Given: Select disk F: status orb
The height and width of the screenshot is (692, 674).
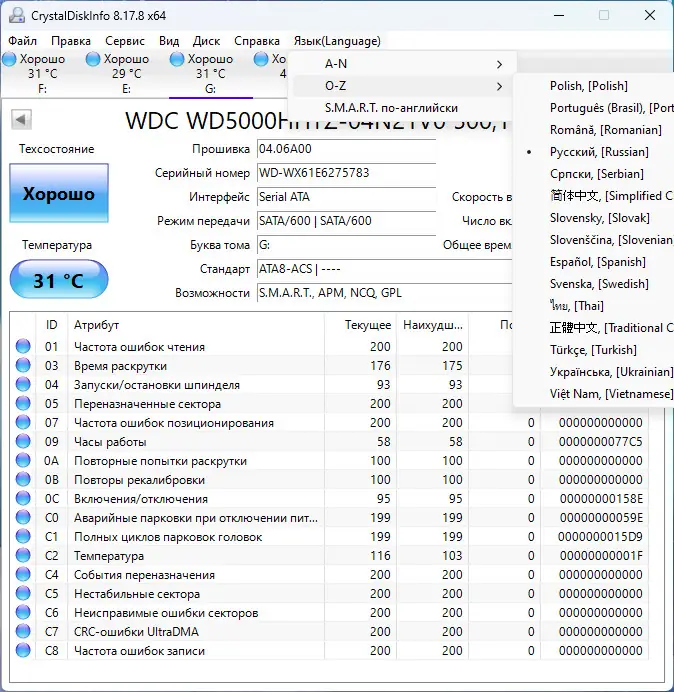Looking at the screenshot, I should (x=9, y=59).
